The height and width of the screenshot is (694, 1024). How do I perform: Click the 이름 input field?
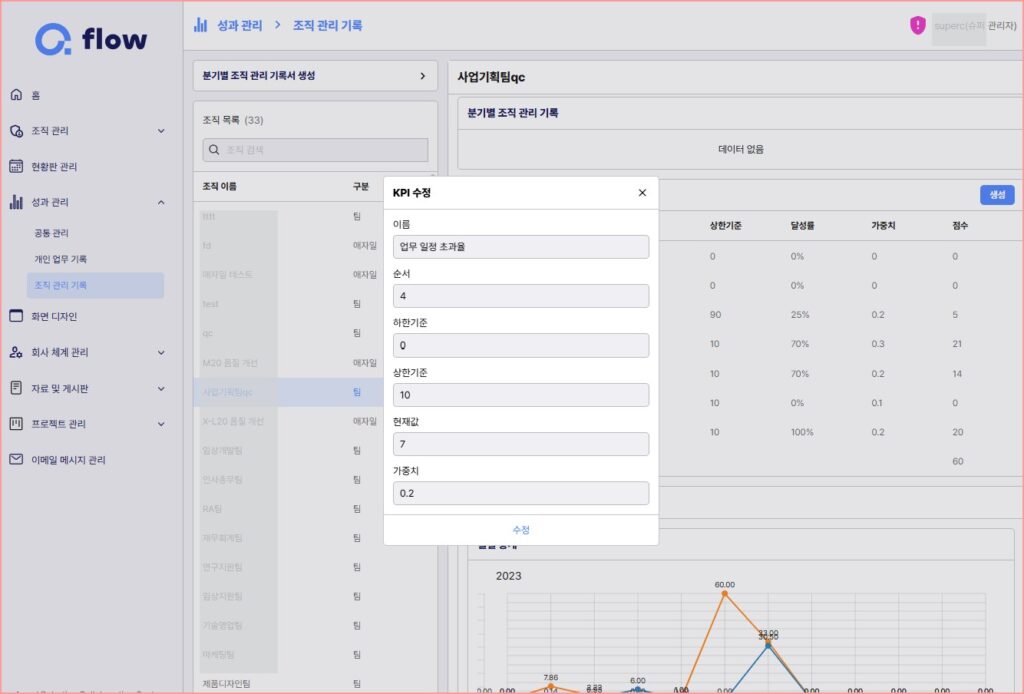click(520, 247)
